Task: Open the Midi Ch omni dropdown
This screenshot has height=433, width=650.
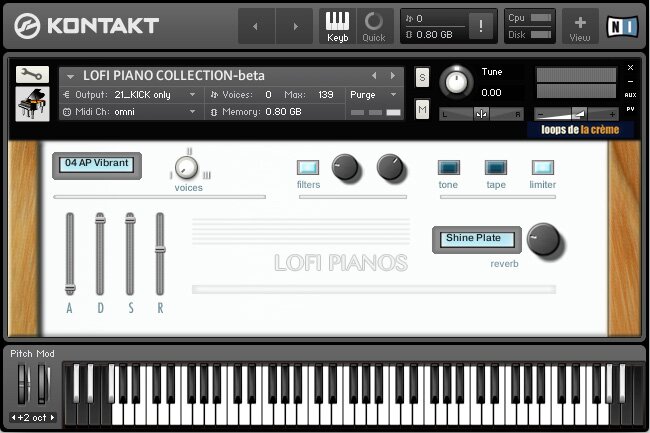Action: click(134, 111)
